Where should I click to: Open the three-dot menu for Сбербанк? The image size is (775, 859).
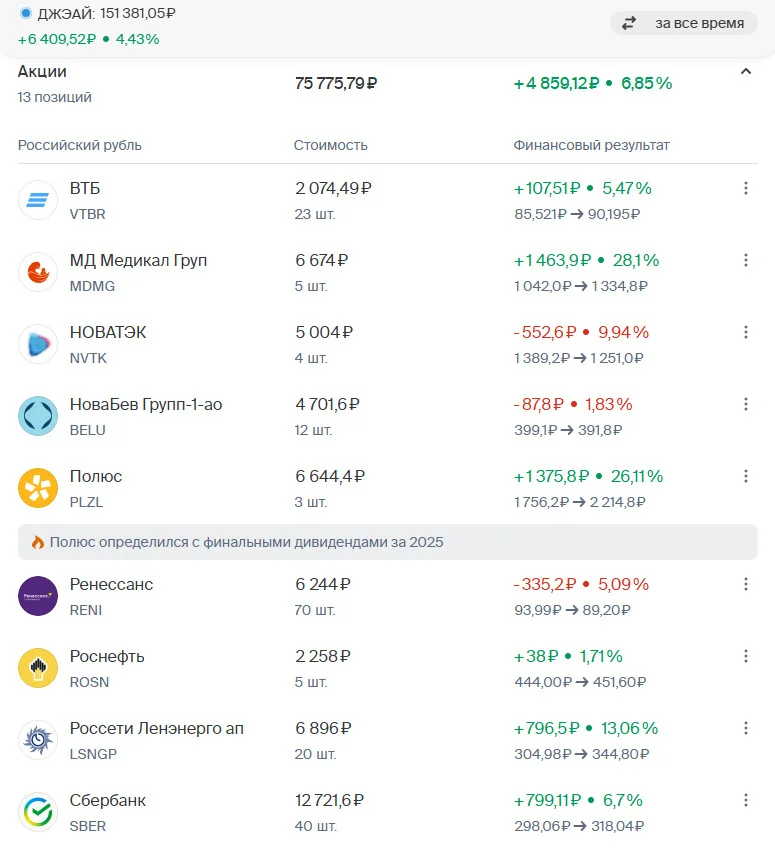[x=745, y=800]
